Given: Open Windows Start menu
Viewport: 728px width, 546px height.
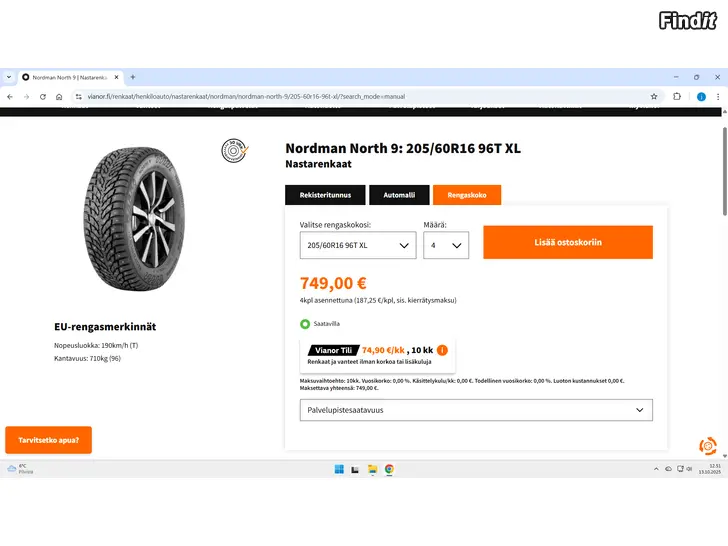Looking at the screenshot, I should [338, 469].
